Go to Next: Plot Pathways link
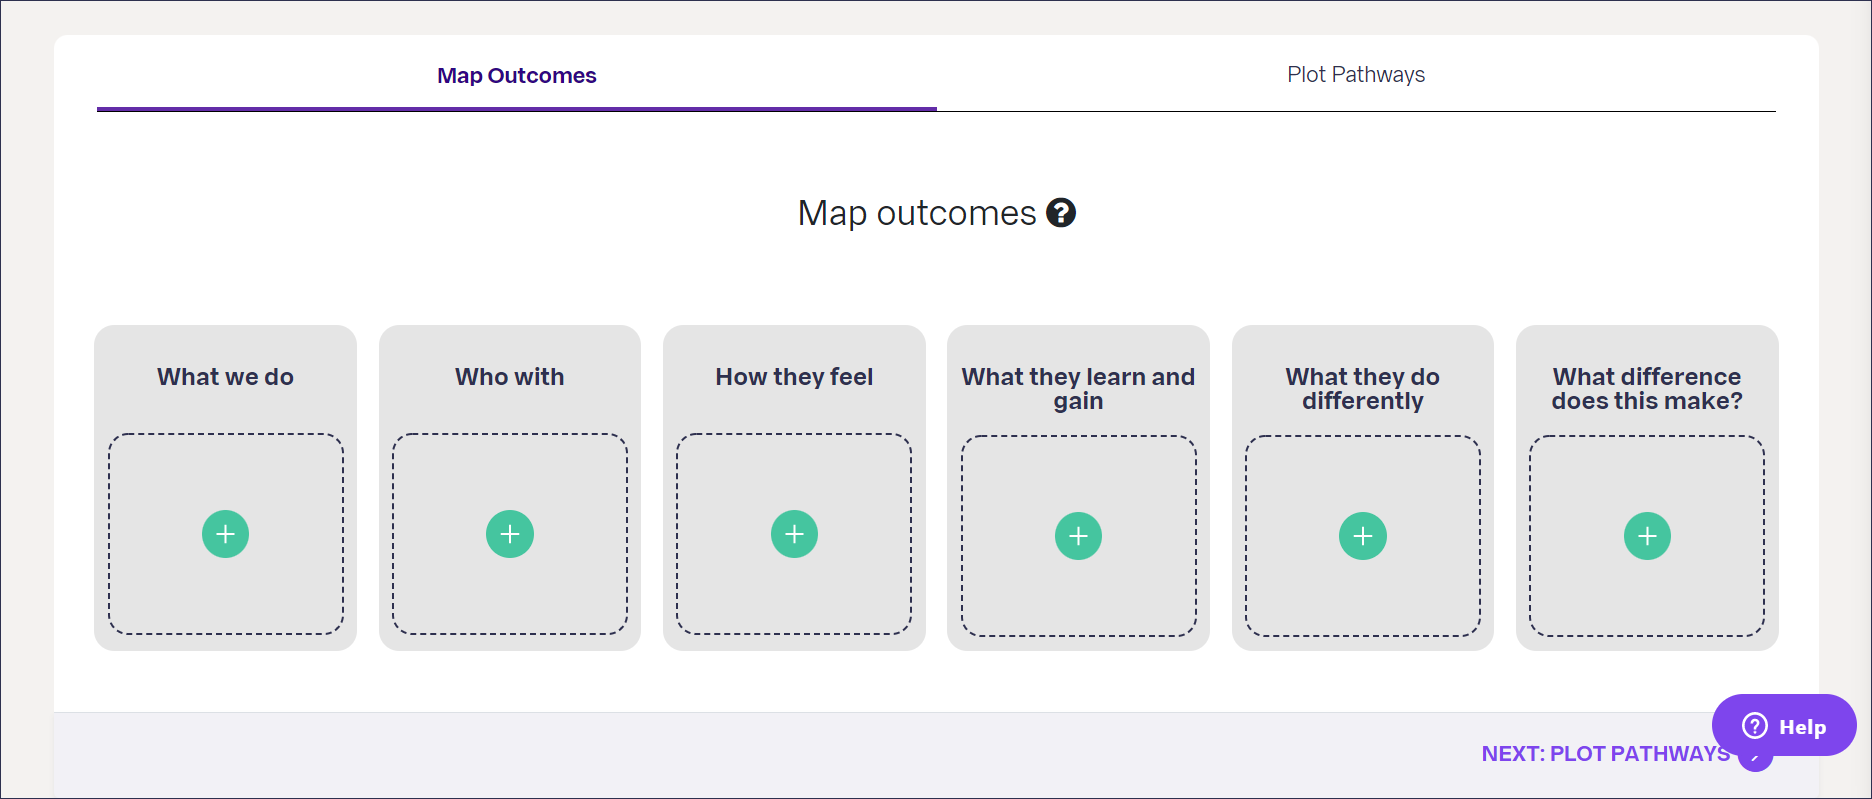Screen dimensions: 1872x799 tap(1606, 754)
